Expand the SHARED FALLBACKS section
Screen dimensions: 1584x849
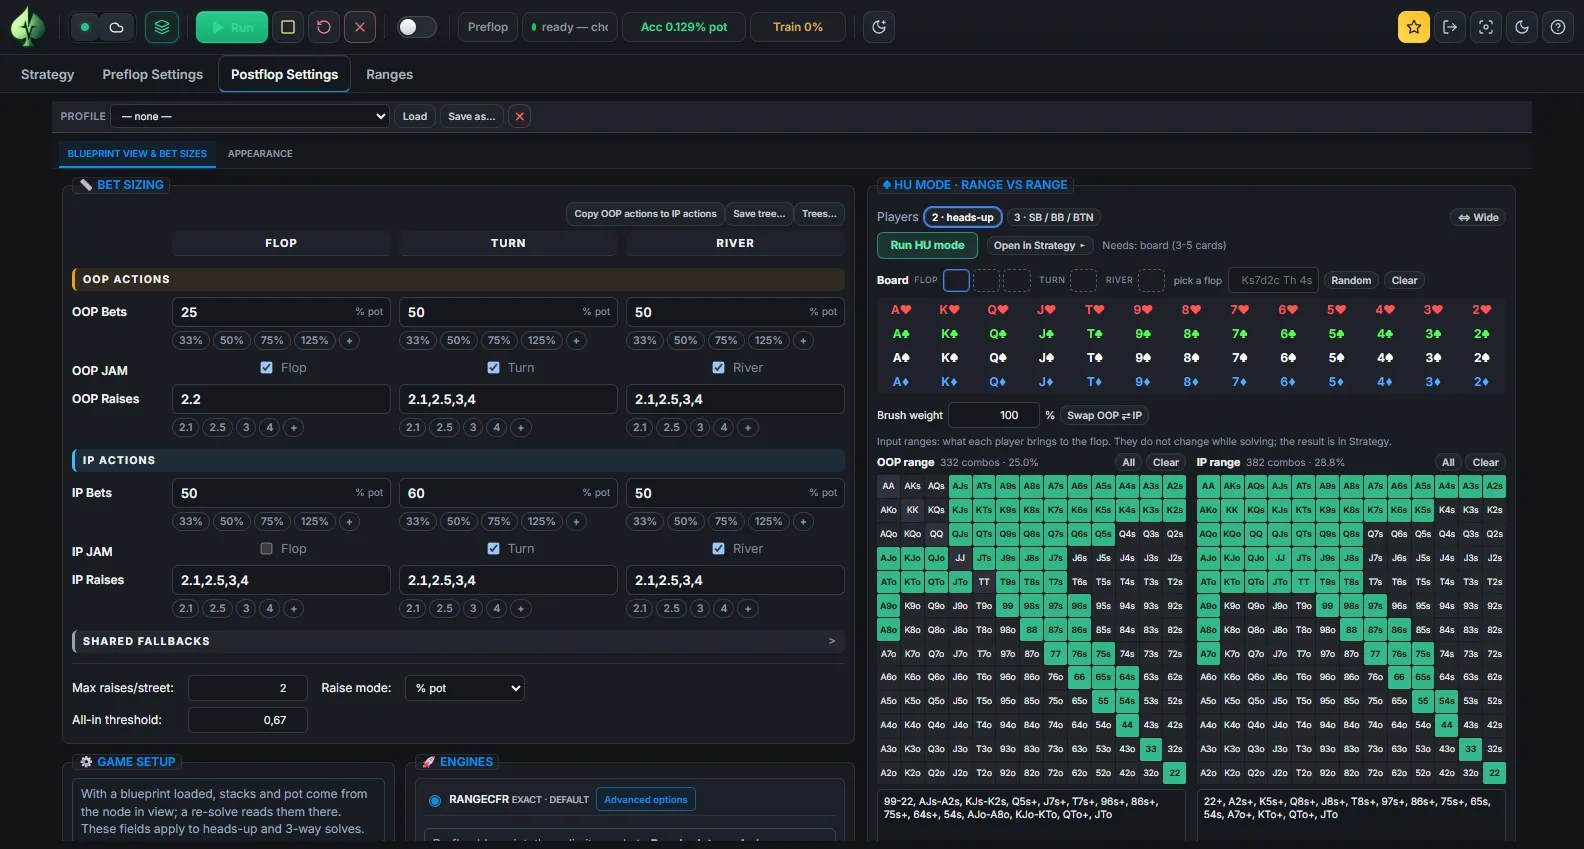tap(458, 641)
